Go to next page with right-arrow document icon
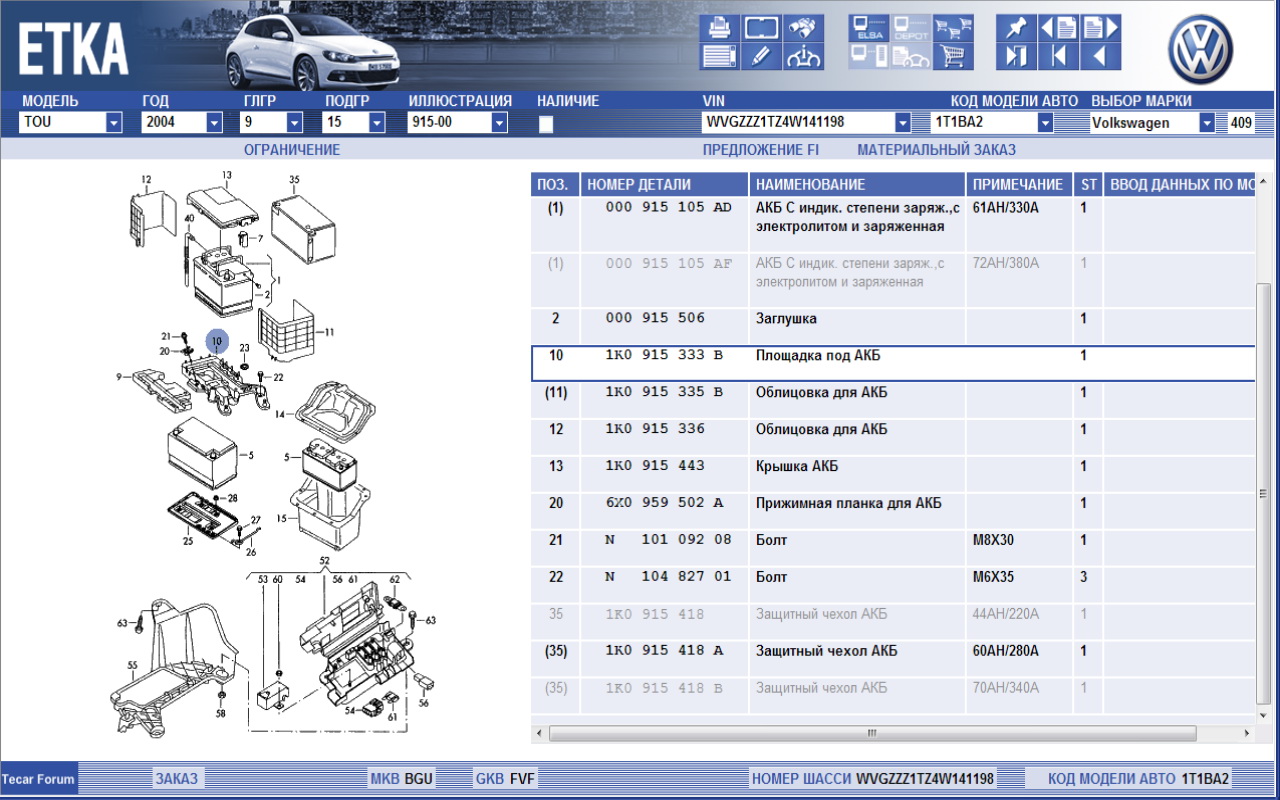1280x800 pixels. click(x=1101, y=28)
